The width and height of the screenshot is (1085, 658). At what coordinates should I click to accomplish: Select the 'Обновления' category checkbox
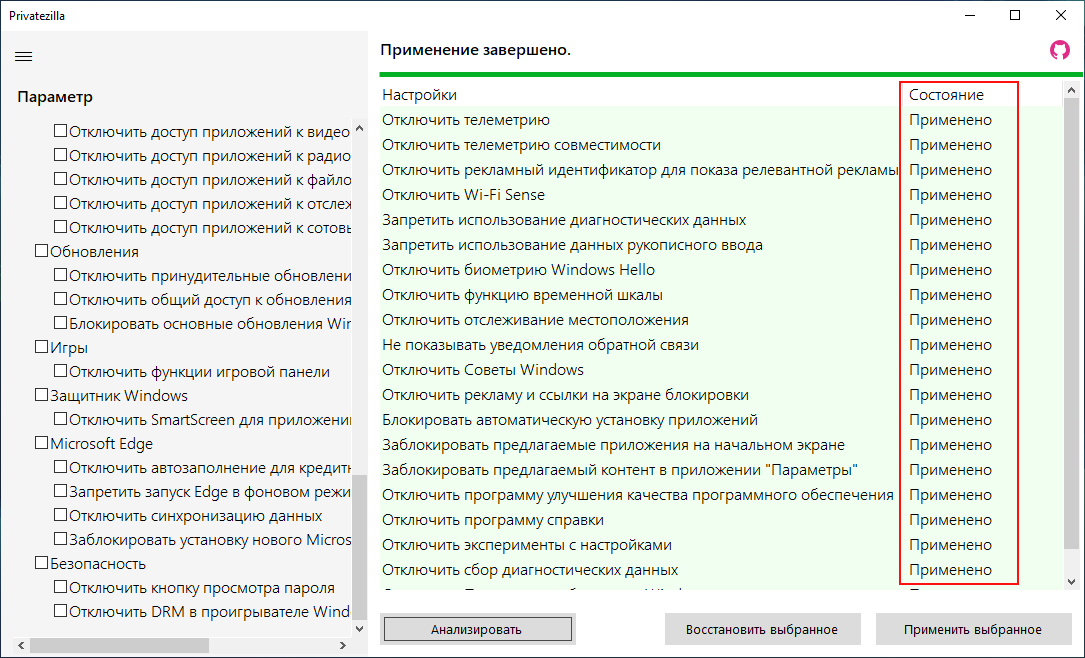(x=42, y=251)
